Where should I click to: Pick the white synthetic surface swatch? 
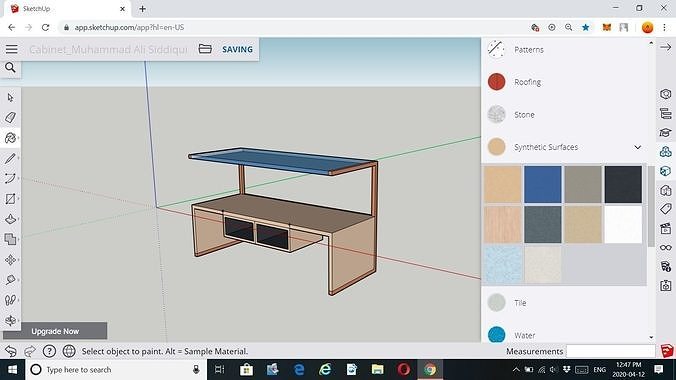(623, 224)
